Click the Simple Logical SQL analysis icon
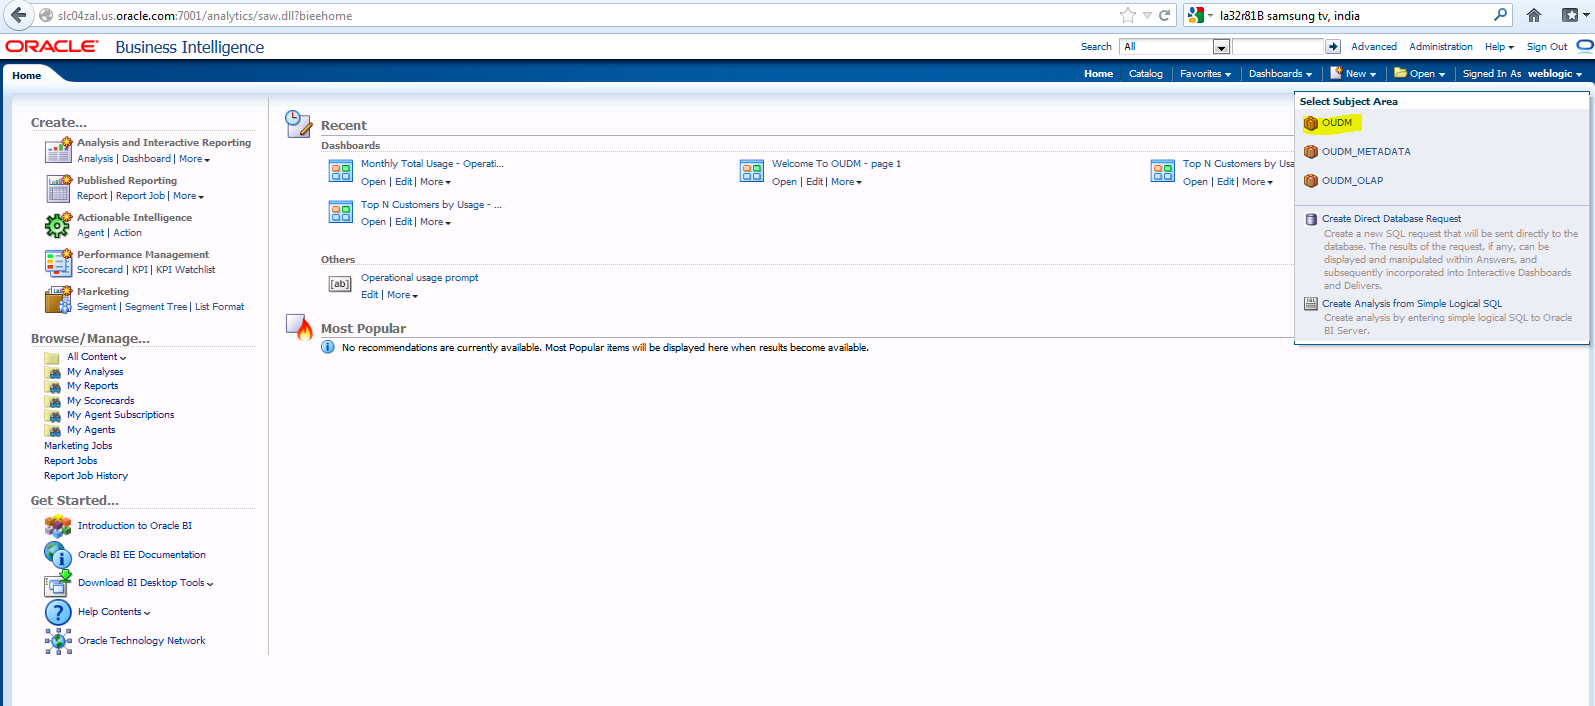The width and height of the screenshot is (1595, 706). pos(1311,304)
